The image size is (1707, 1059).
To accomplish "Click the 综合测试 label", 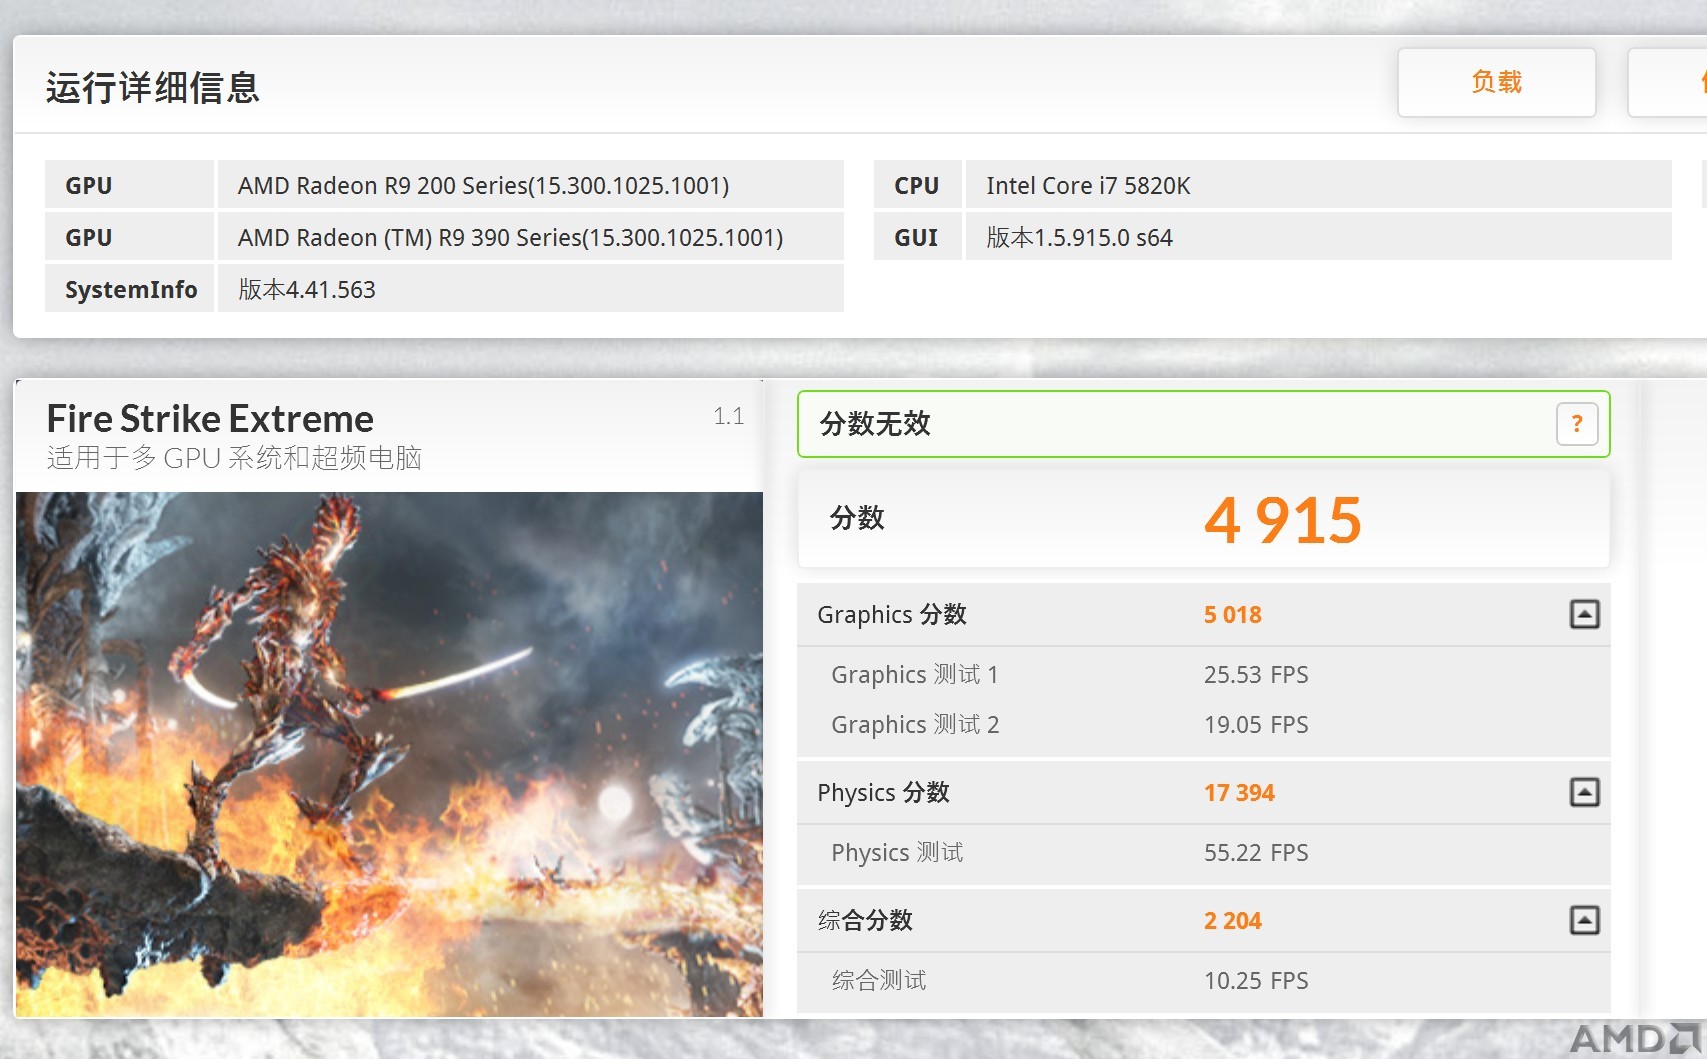I will click(879, 981).
